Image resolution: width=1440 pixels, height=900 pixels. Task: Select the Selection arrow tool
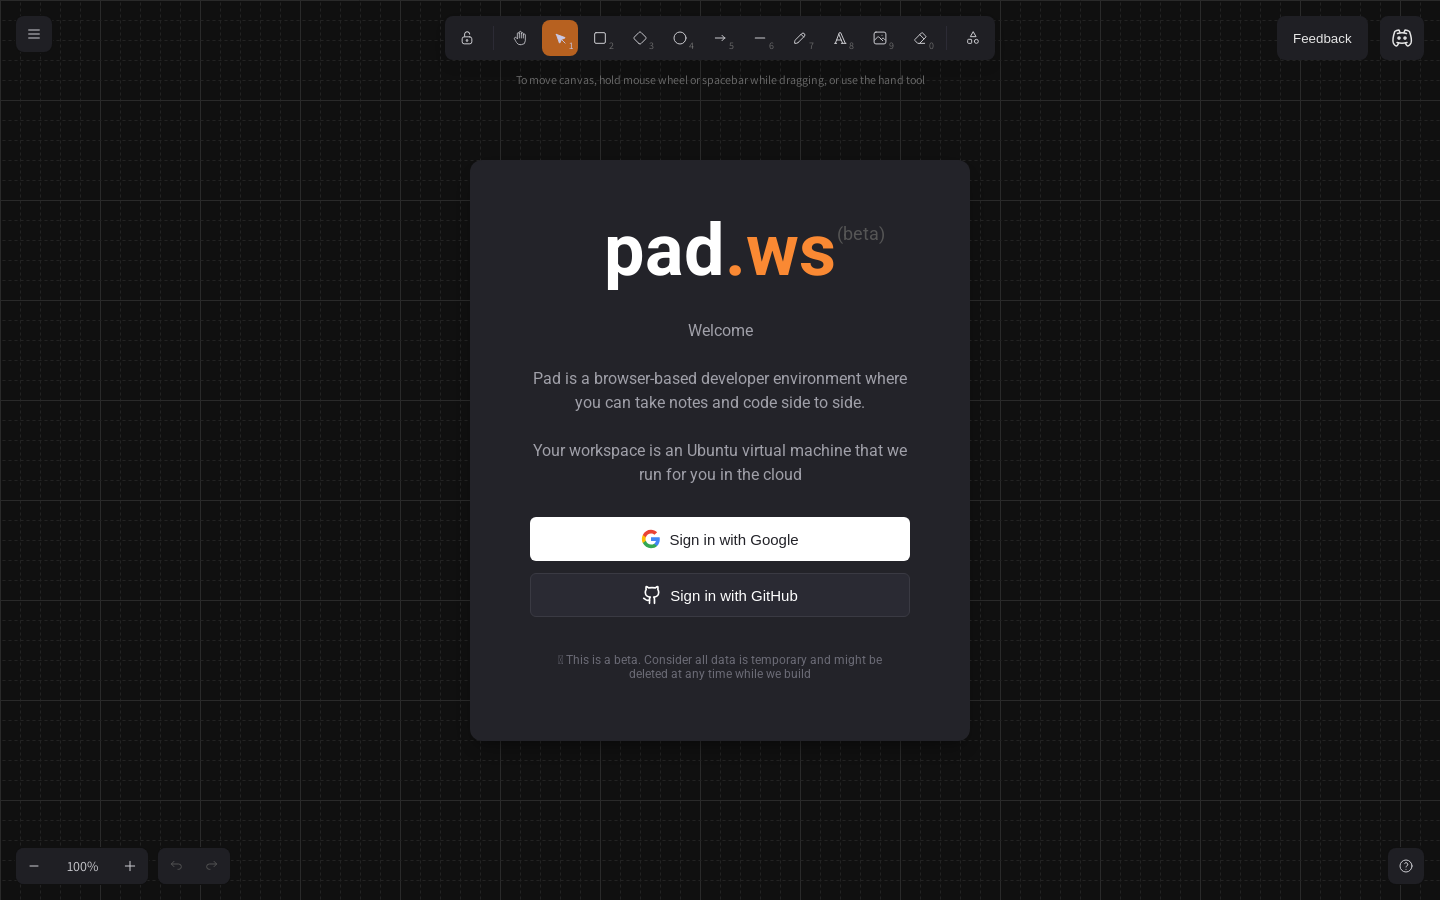[560, 38]
